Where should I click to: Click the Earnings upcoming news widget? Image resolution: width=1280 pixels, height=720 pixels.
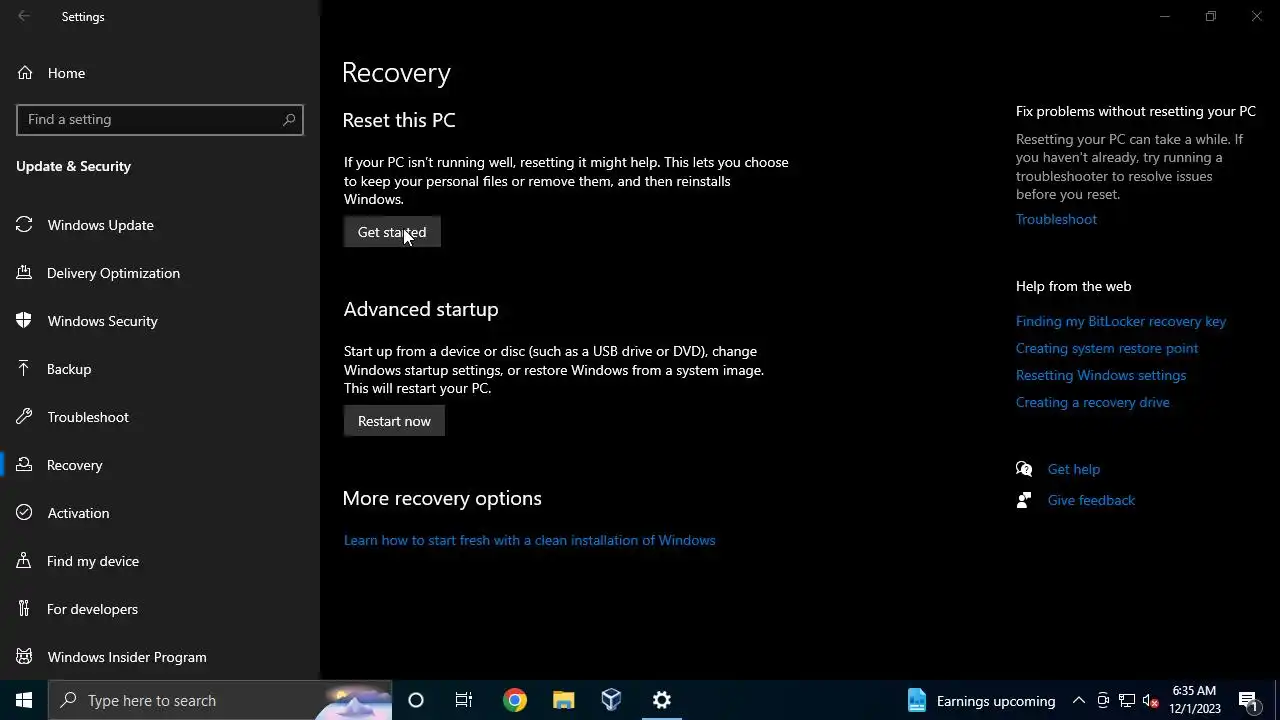(981, 700)
